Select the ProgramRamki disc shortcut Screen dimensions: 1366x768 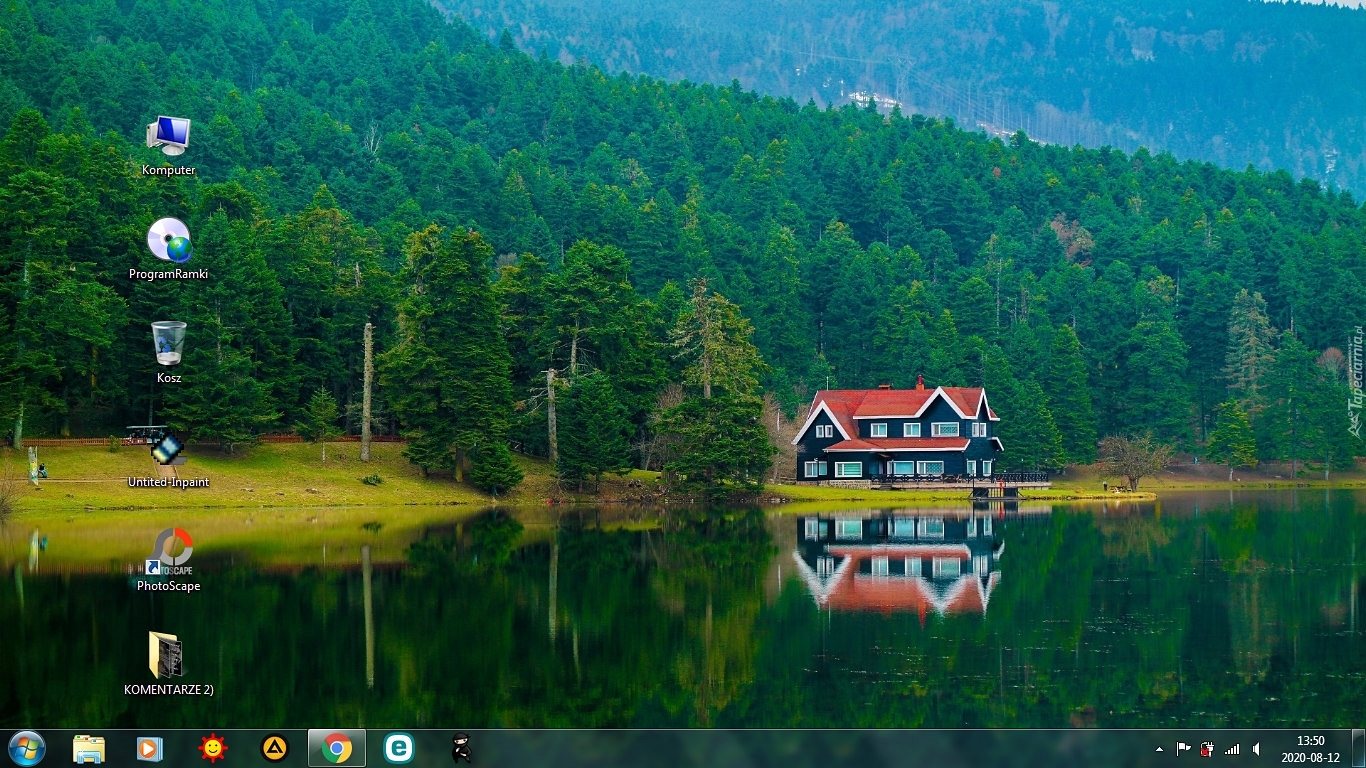pos(168,241)
